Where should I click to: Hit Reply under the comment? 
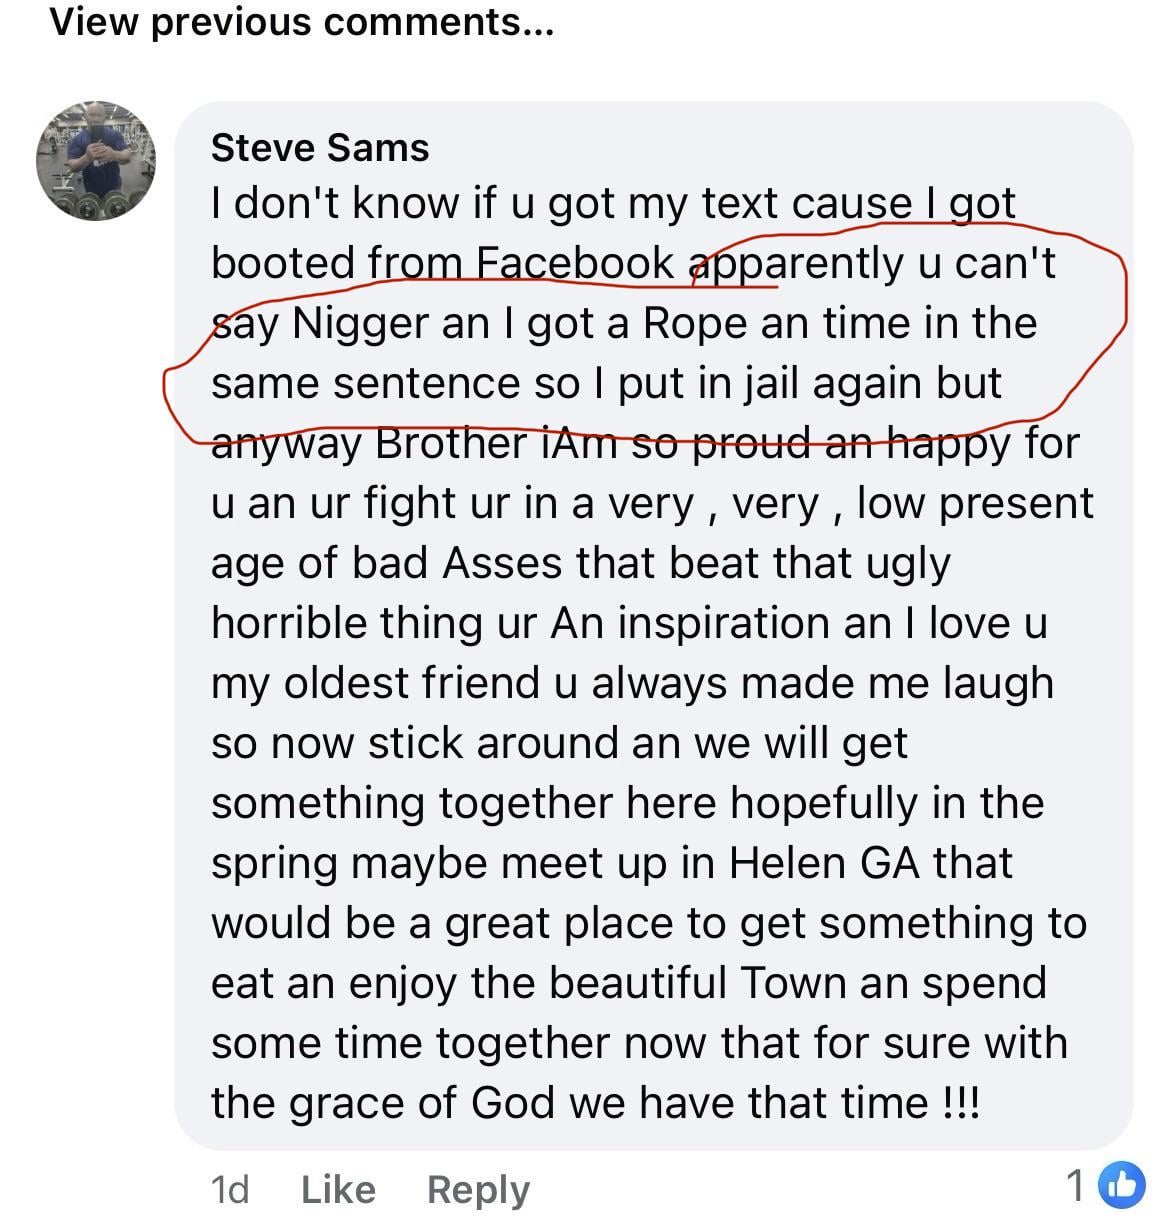pyautogui.click(x=478, y=1189)
